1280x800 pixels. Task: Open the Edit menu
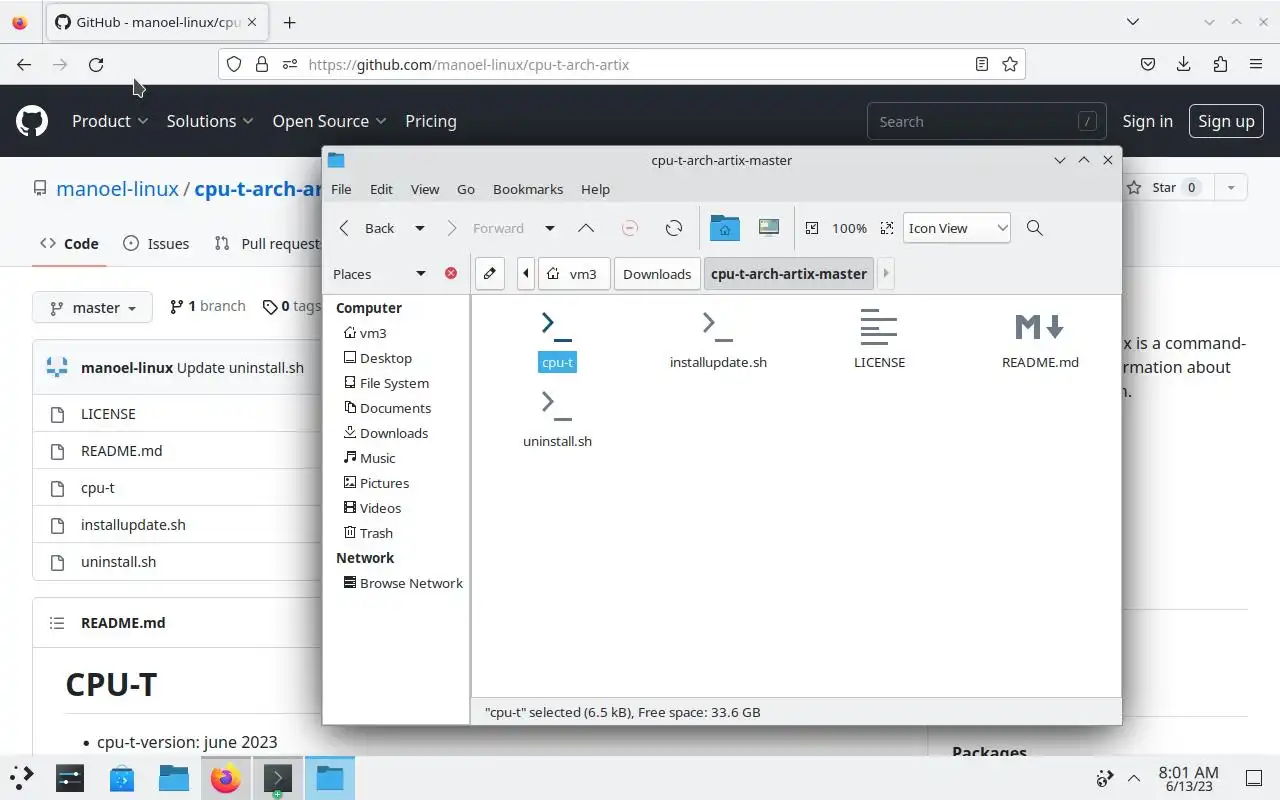click(x=381, y=189)
